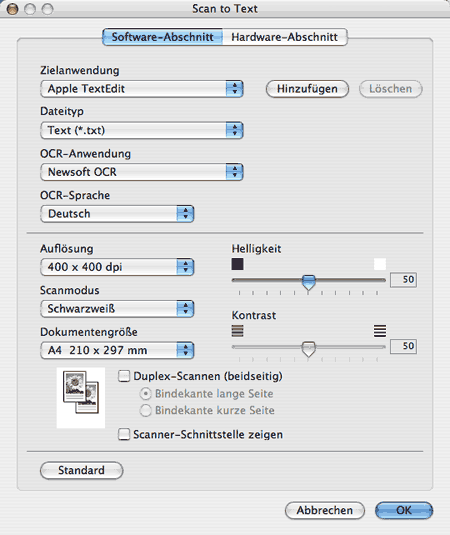
Task: Click the black brightness icon under Helligkeit
Action: pyautogui.click(x=237, y=264)
